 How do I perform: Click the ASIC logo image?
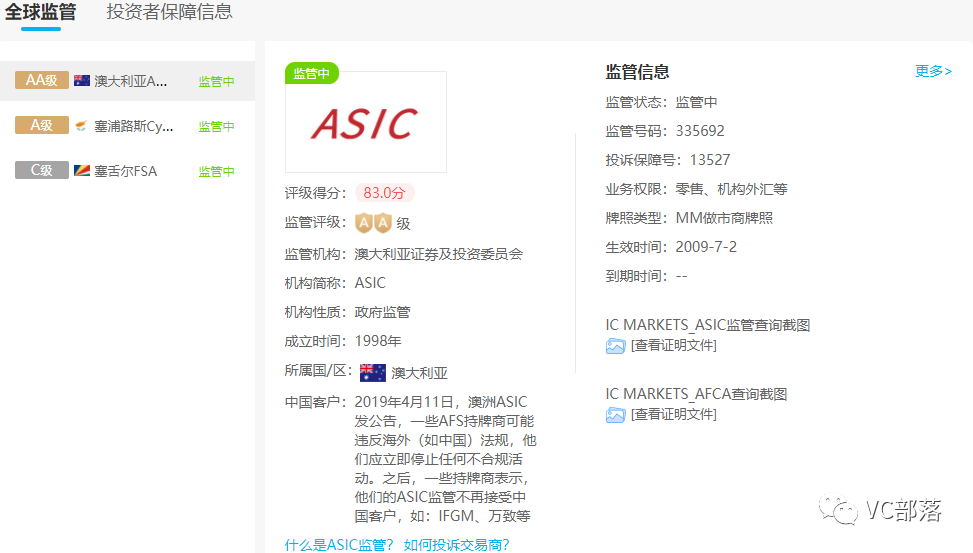click(365, 122)
